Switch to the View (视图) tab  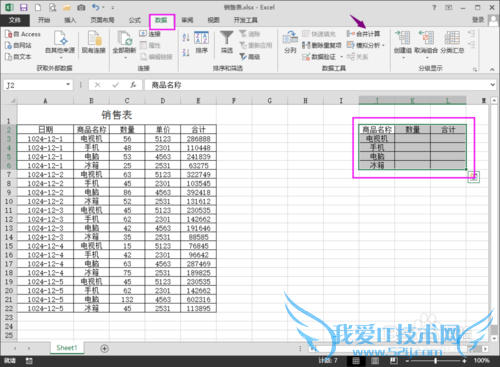(213, 20)
